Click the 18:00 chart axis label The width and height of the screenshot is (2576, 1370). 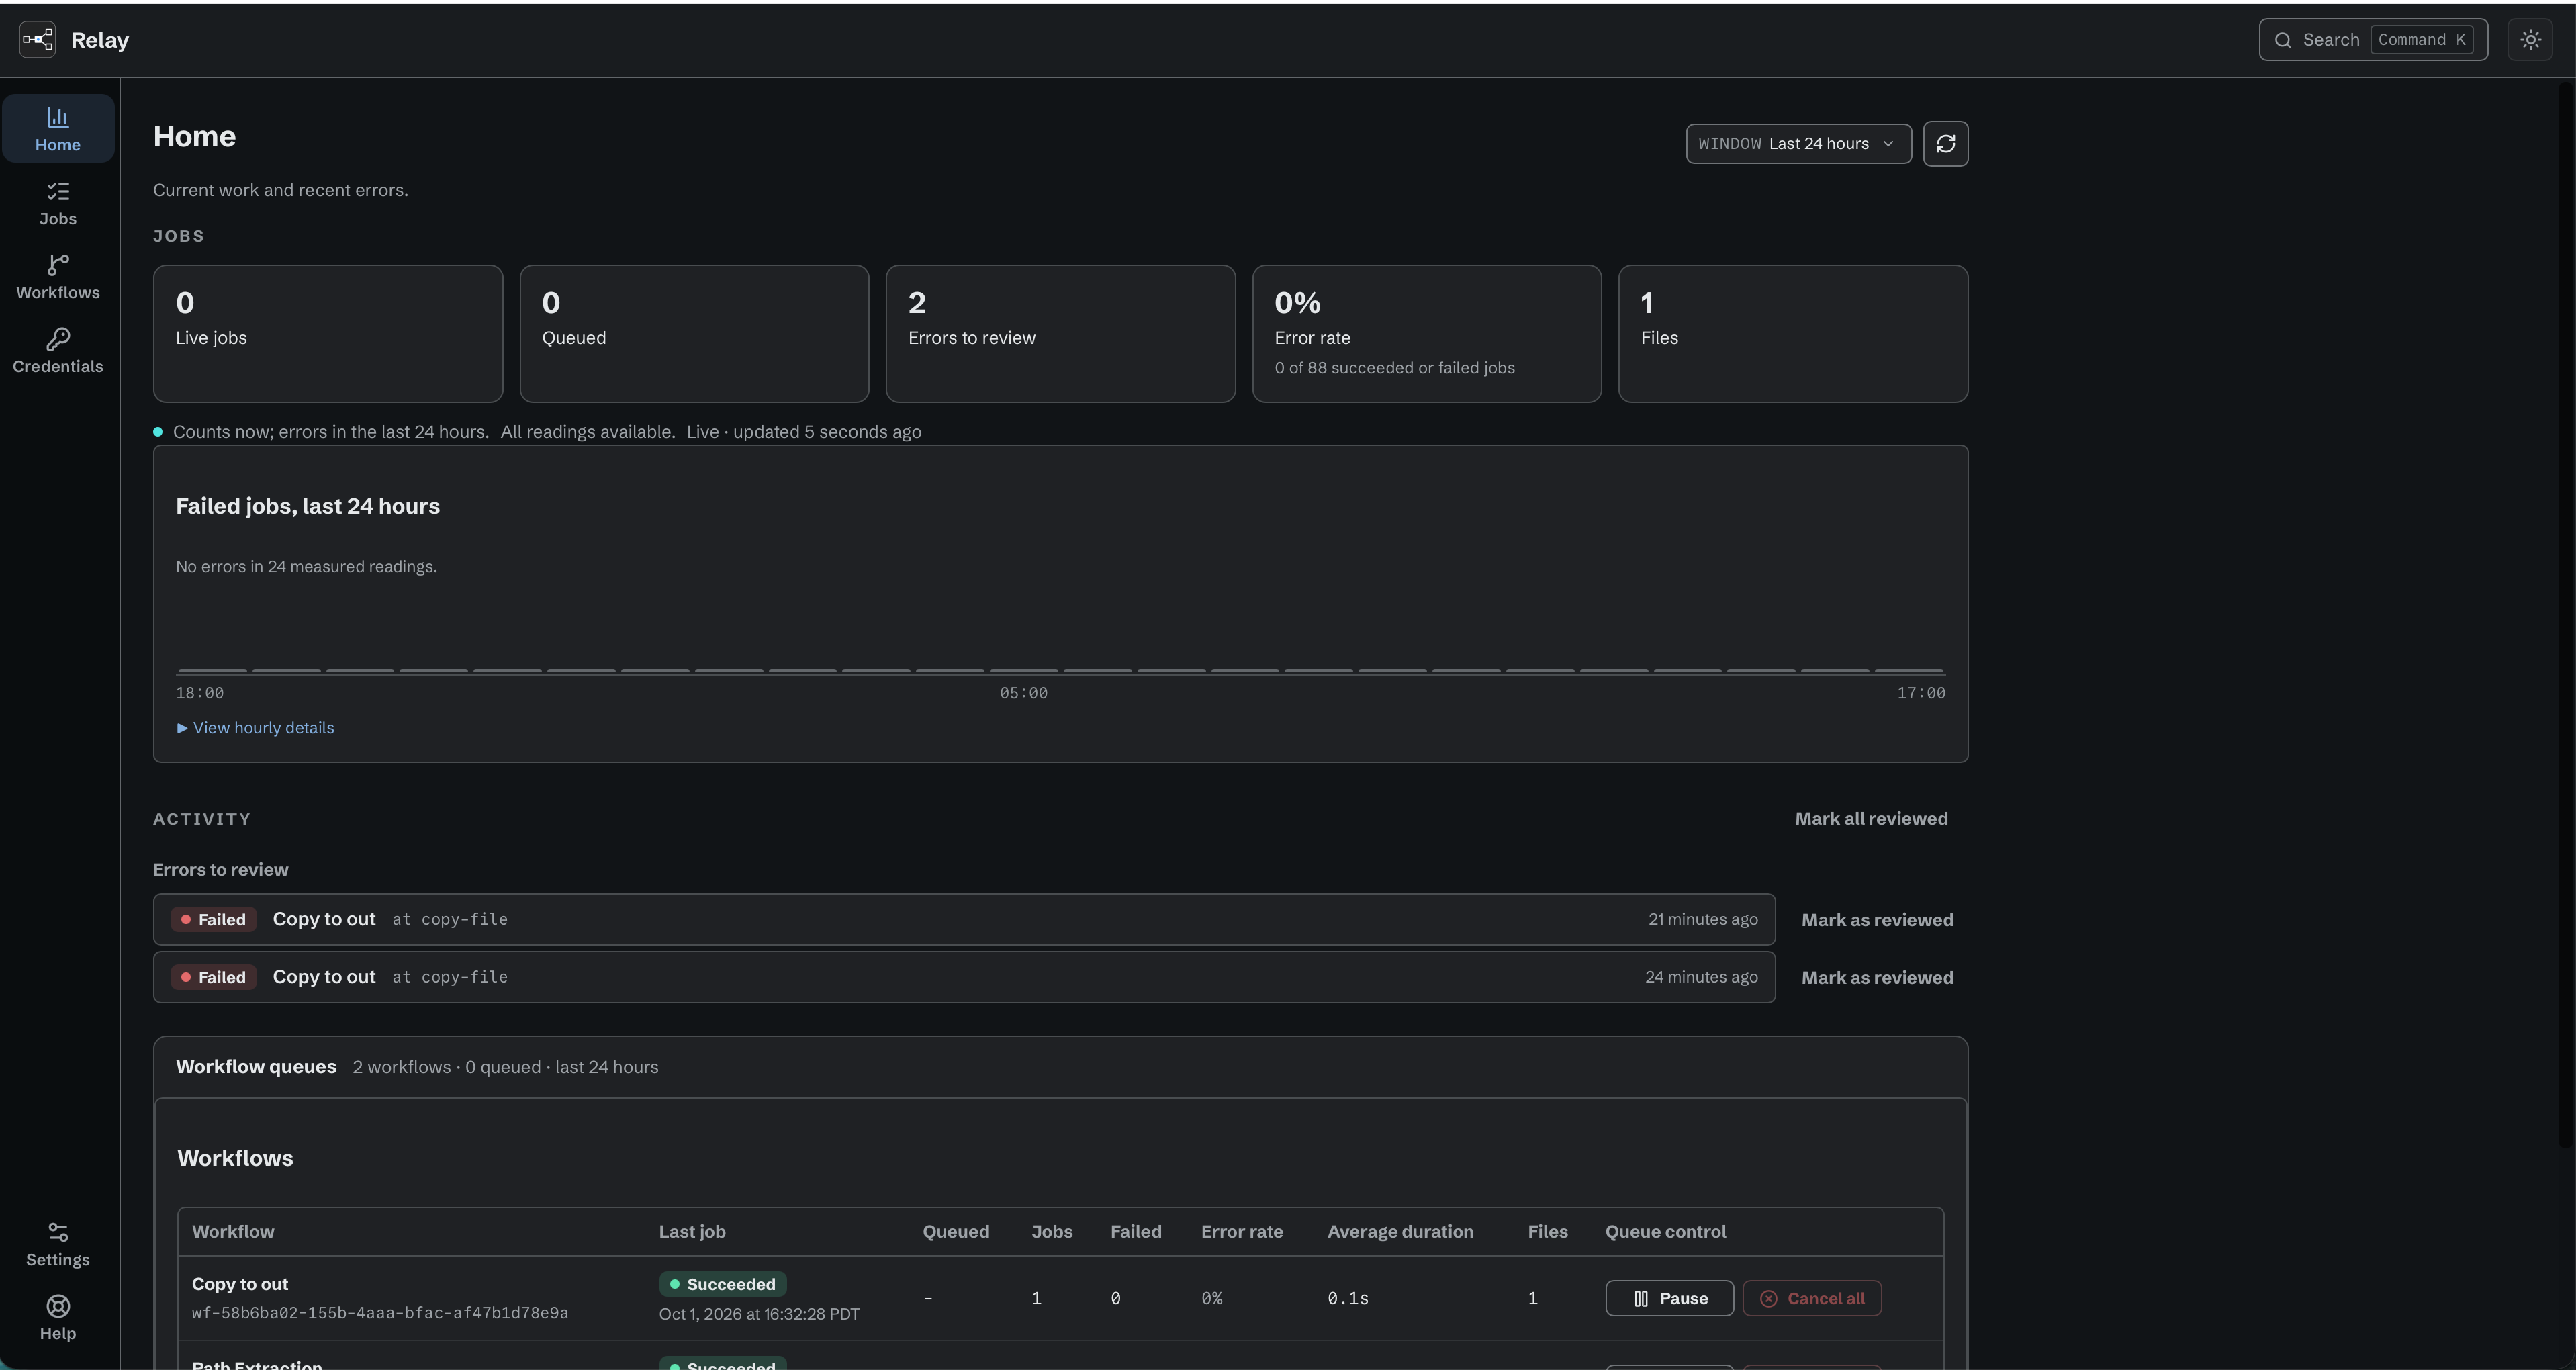[200, 693]
